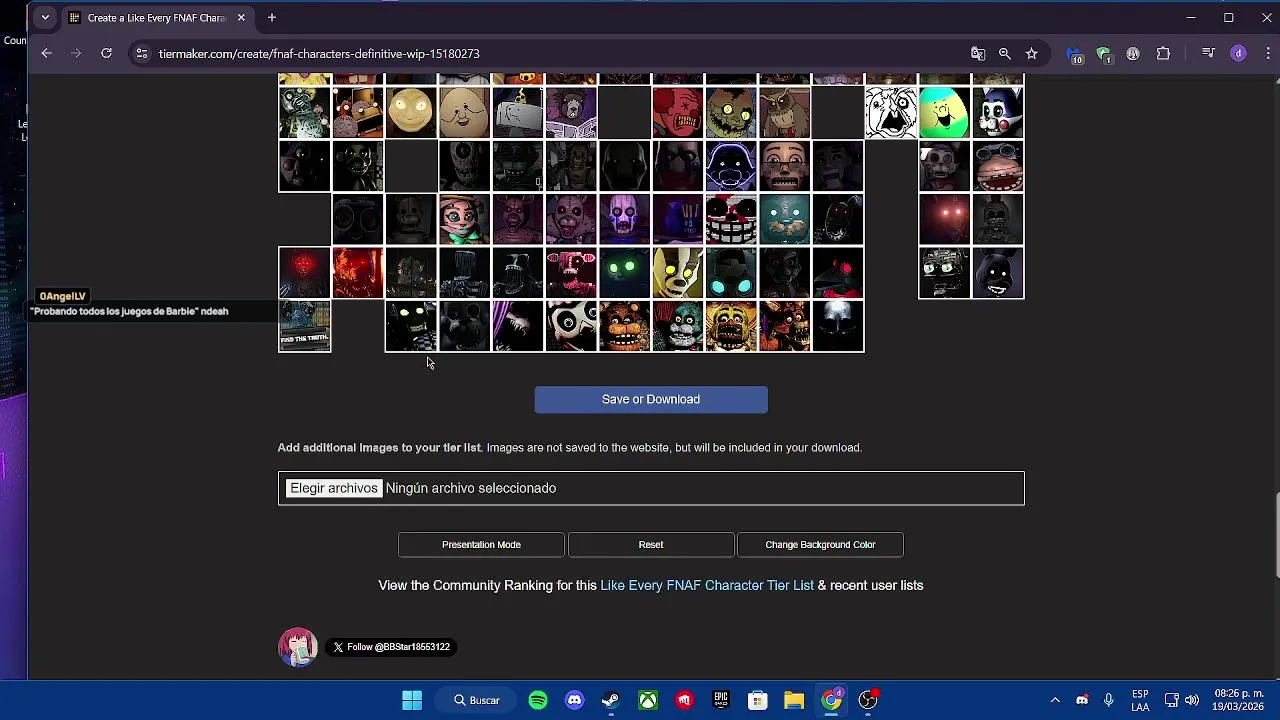Click the zoom magnifier icon in address bar
The height and width of the screenshot is (720, 1280).
[1005, 54]
